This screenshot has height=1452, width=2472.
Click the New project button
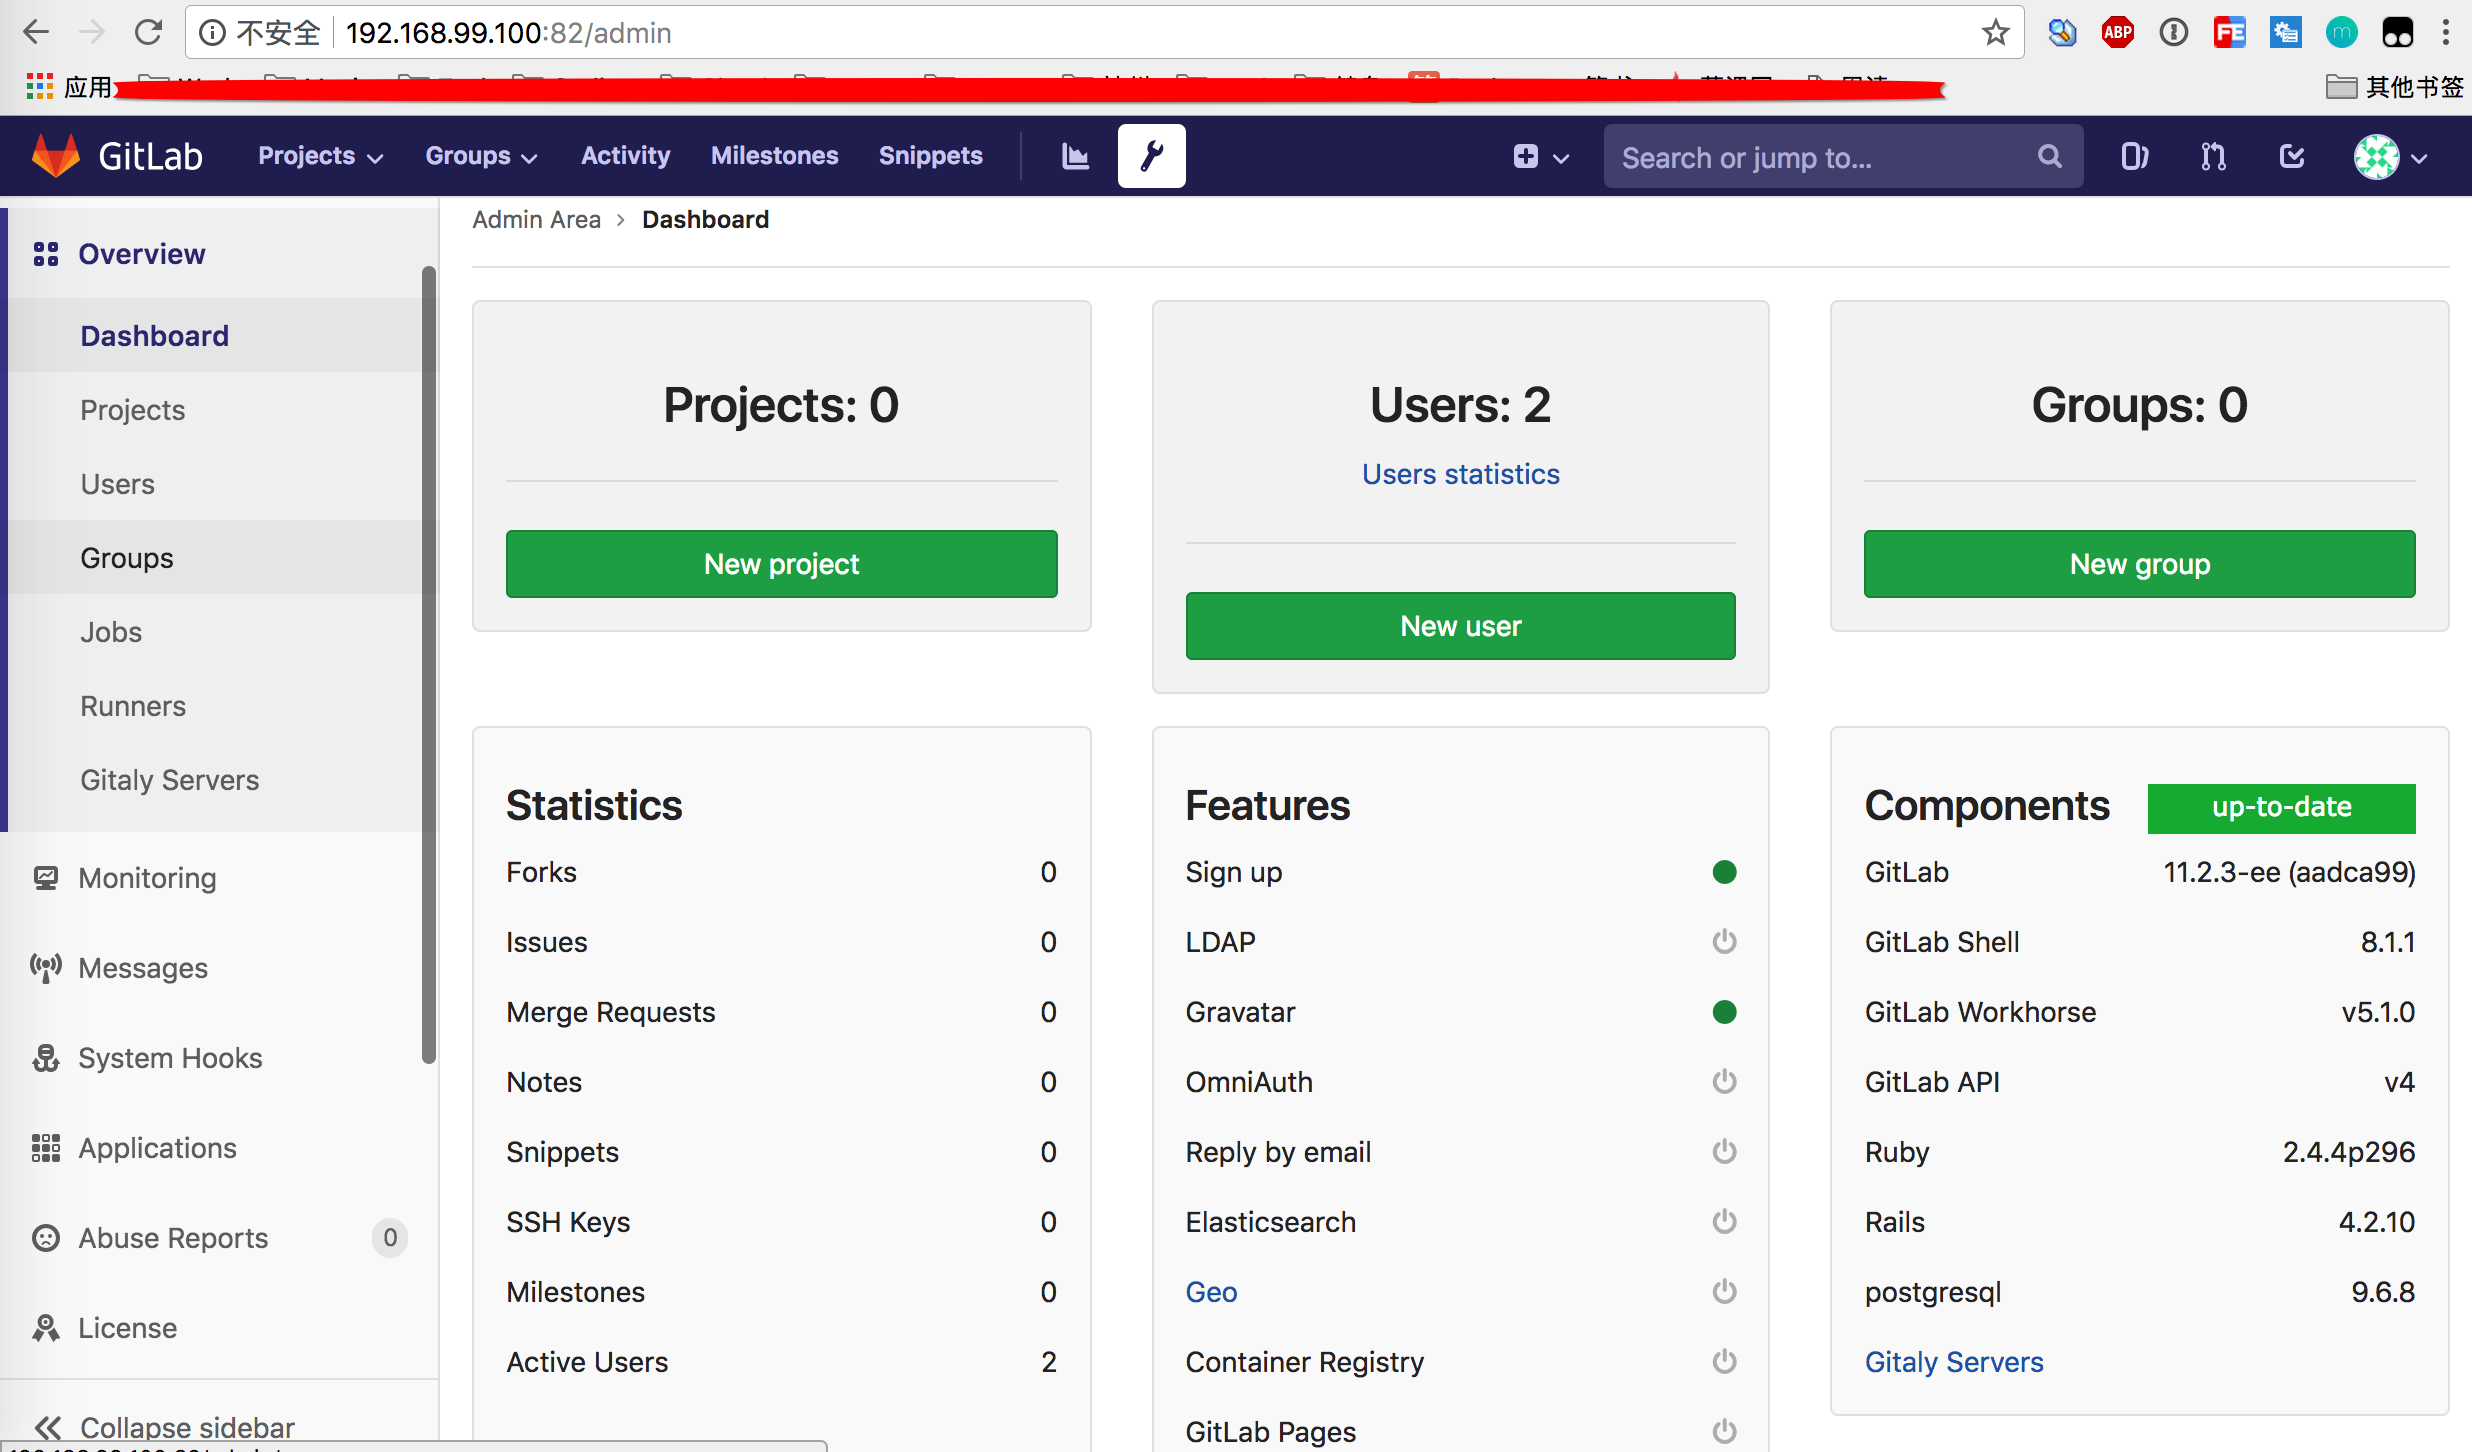tap(781, 564)
